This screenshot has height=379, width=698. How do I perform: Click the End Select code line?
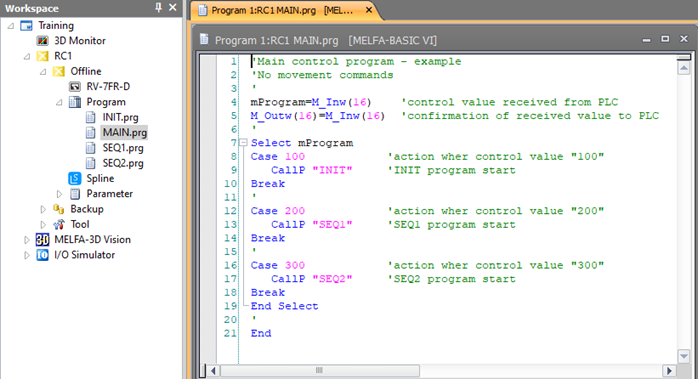284,306
